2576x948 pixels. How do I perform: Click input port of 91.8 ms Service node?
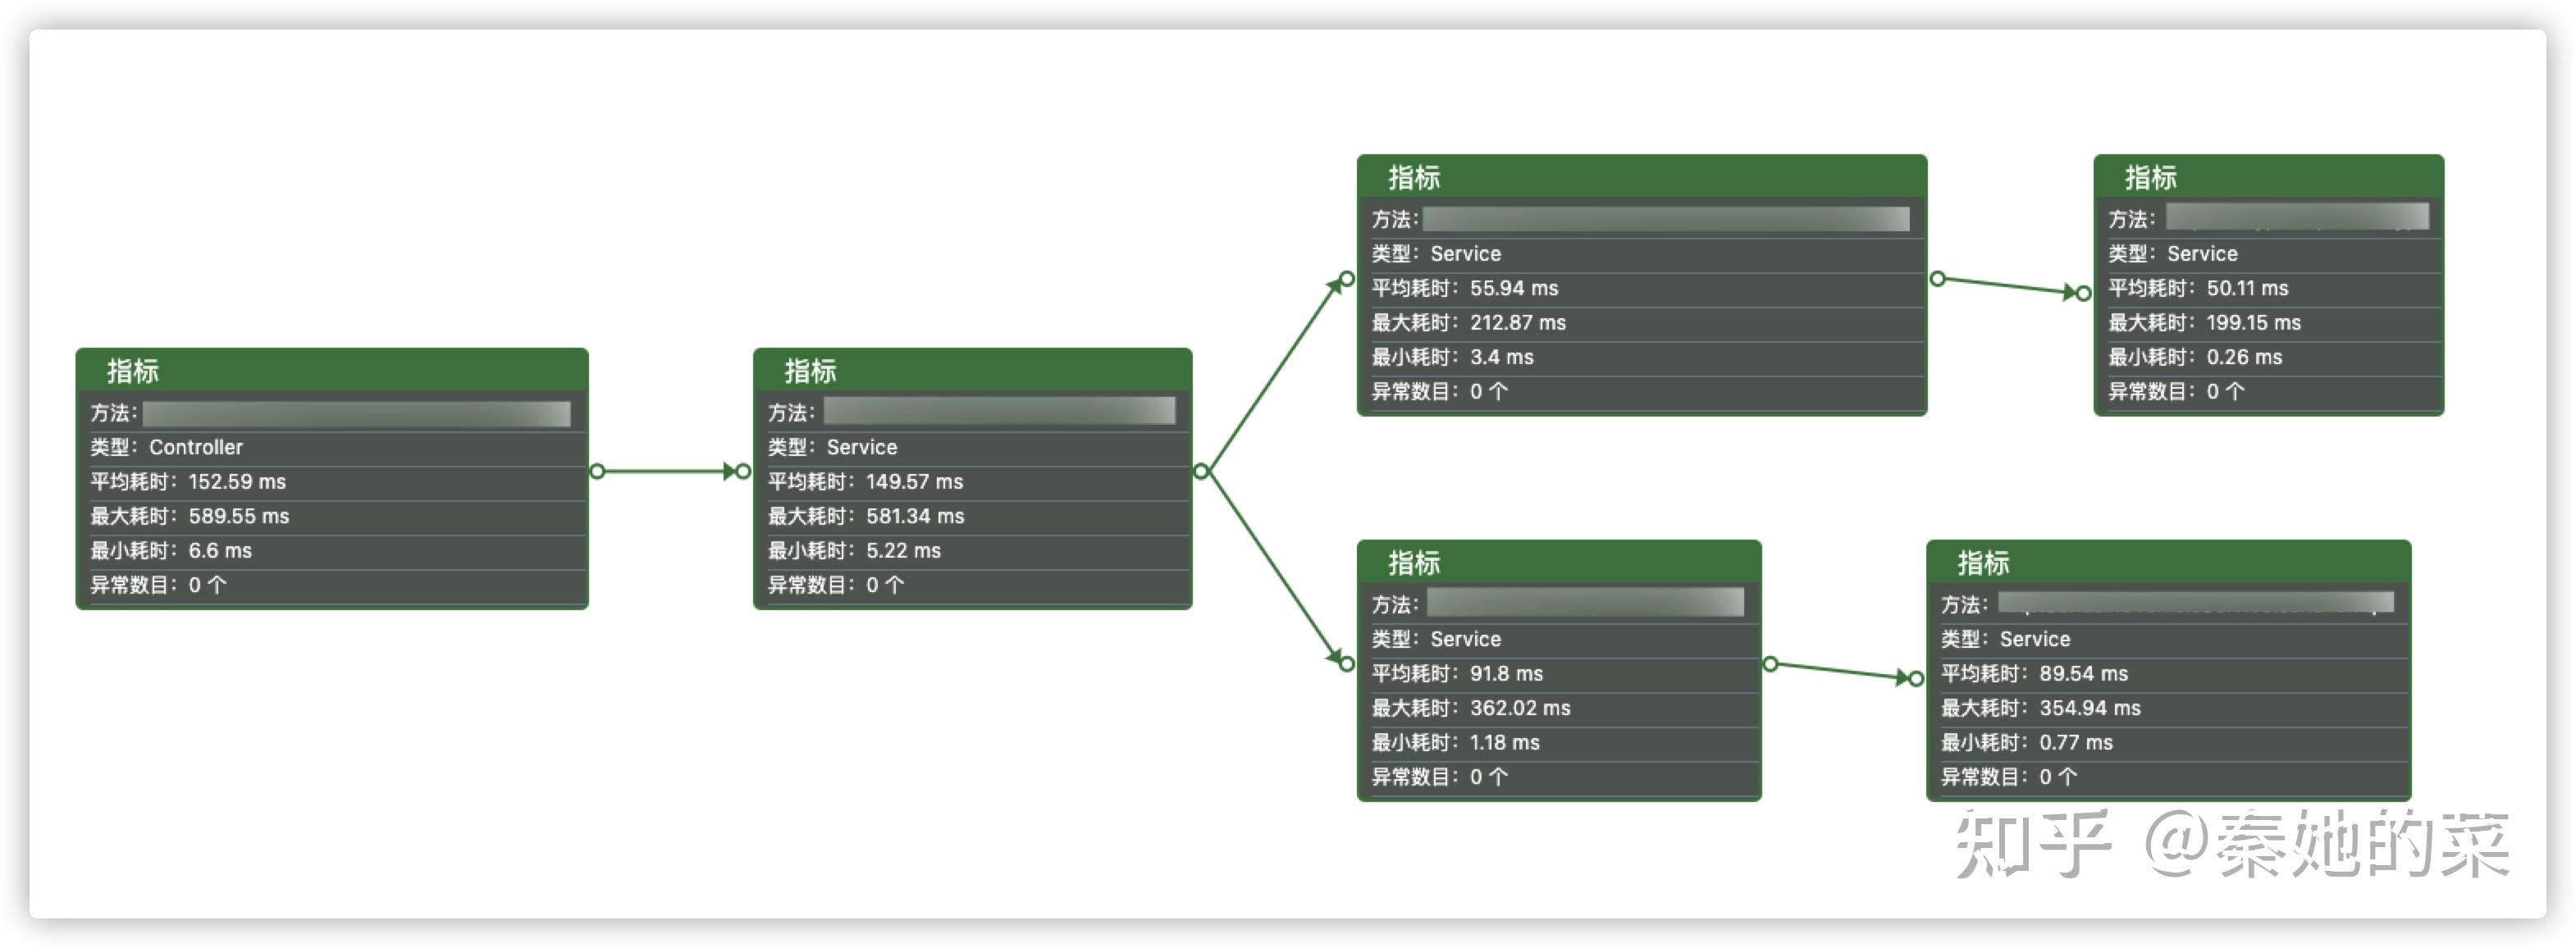pyautogui.click(x=1347, y=664)
